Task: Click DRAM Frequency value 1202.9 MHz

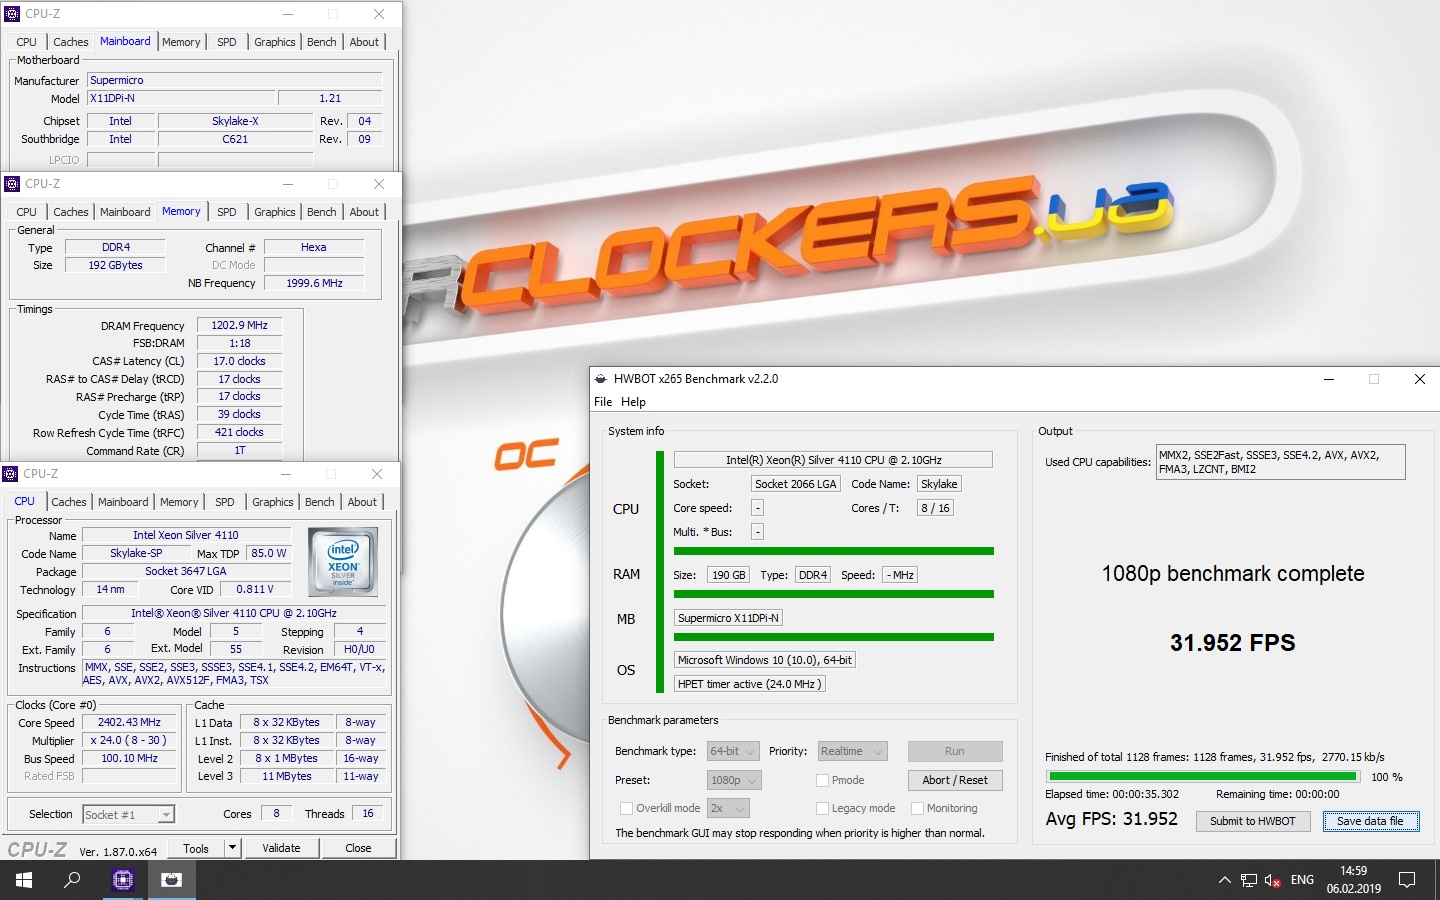Action: 239,325
